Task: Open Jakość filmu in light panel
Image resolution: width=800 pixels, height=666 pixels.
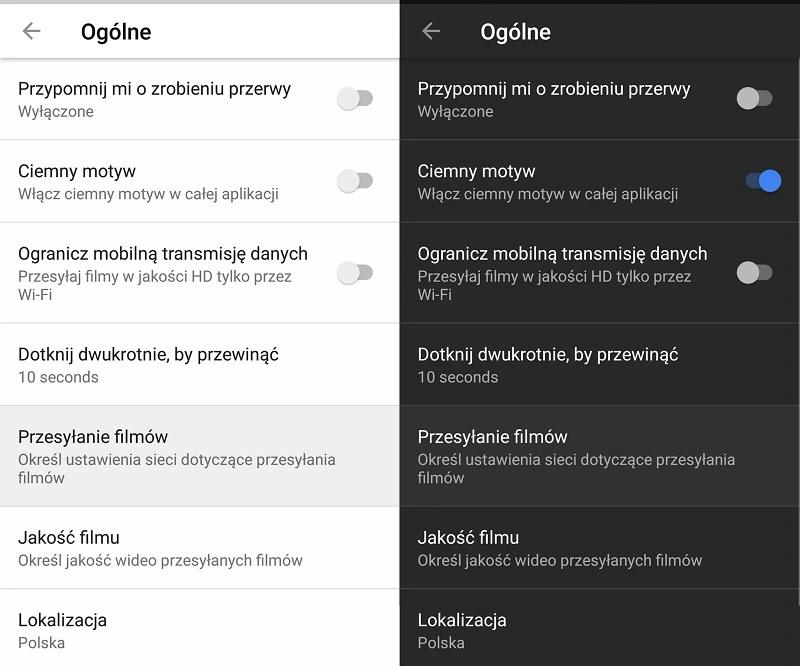Action: (160, 547)
